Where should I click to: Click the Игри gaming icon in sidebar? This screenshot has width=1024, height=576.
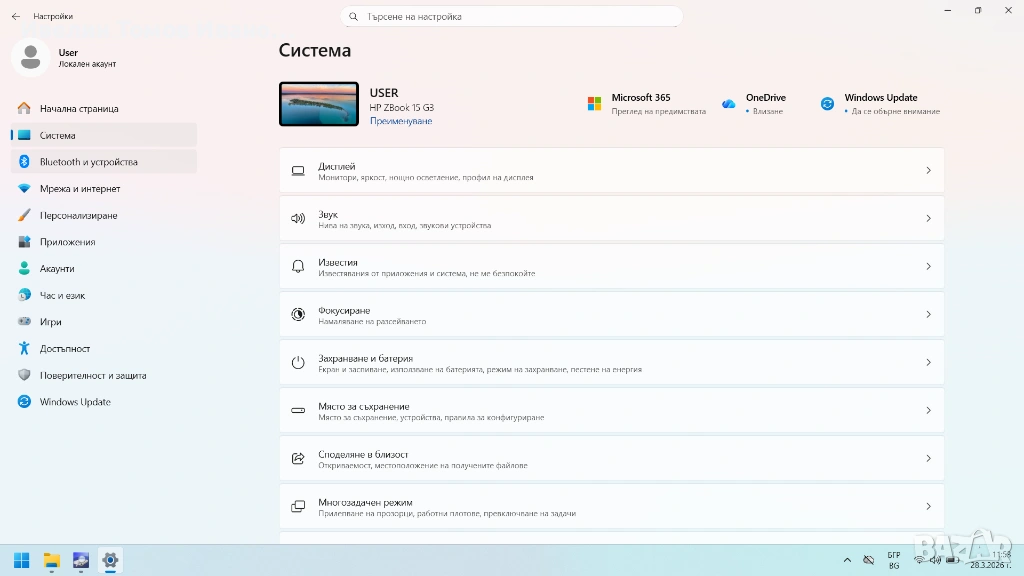pos(24,322)
